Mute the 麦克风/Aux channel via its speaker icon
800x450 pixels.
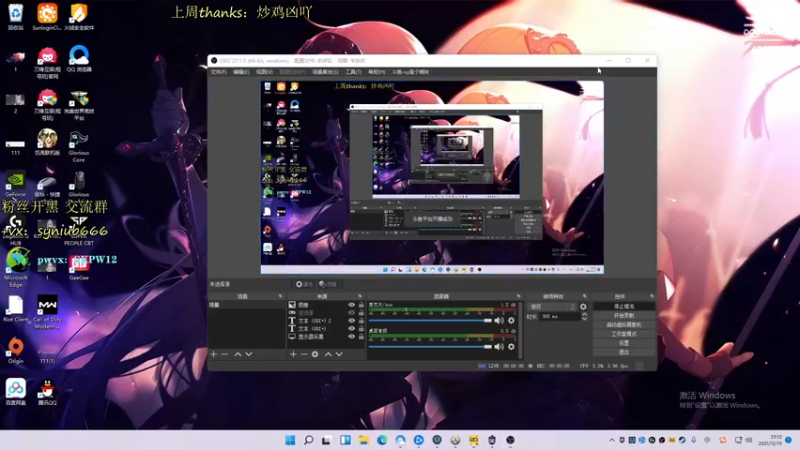pos(499,320)
